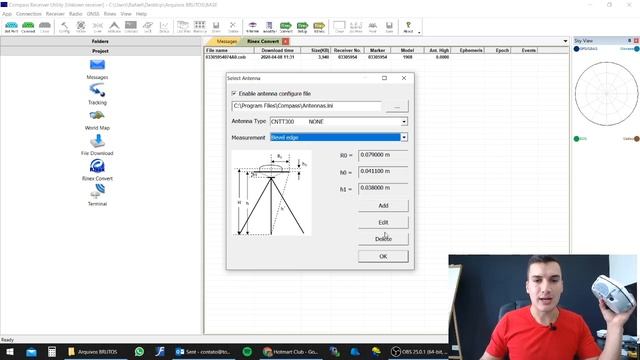The height and width of the screenshot is (360, 640).
Task: Click the Connect toolbar icon
Action: coord(28,27)
